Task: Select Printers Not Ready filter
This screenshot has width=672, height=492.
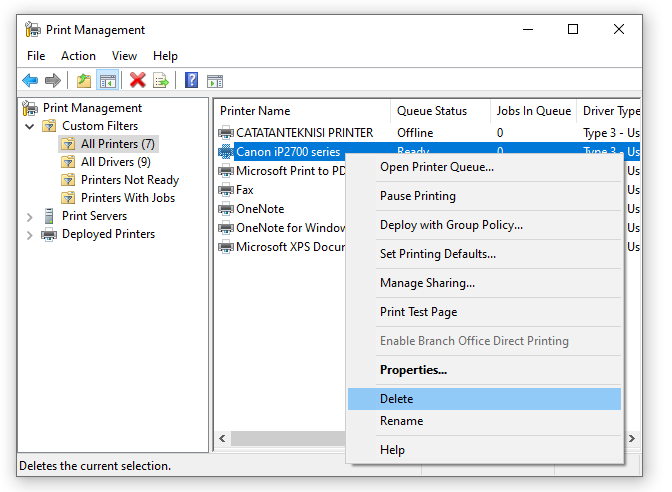Action: click(x=129, y=180)
